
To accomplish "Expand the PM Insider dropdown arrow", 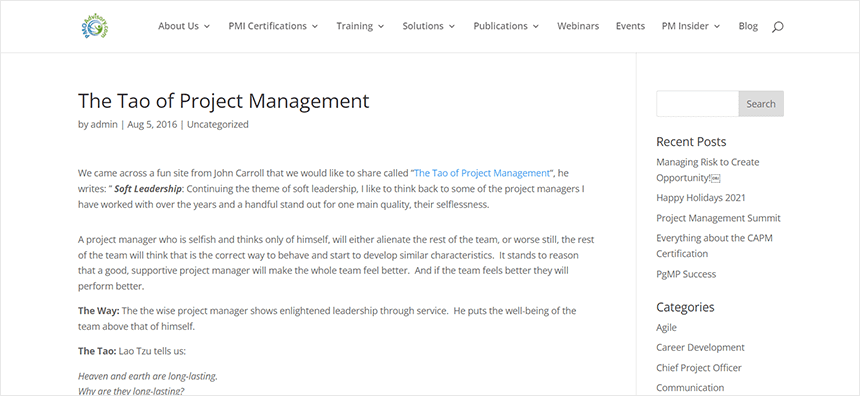I will pyautogui.click(x=717, y=26).
